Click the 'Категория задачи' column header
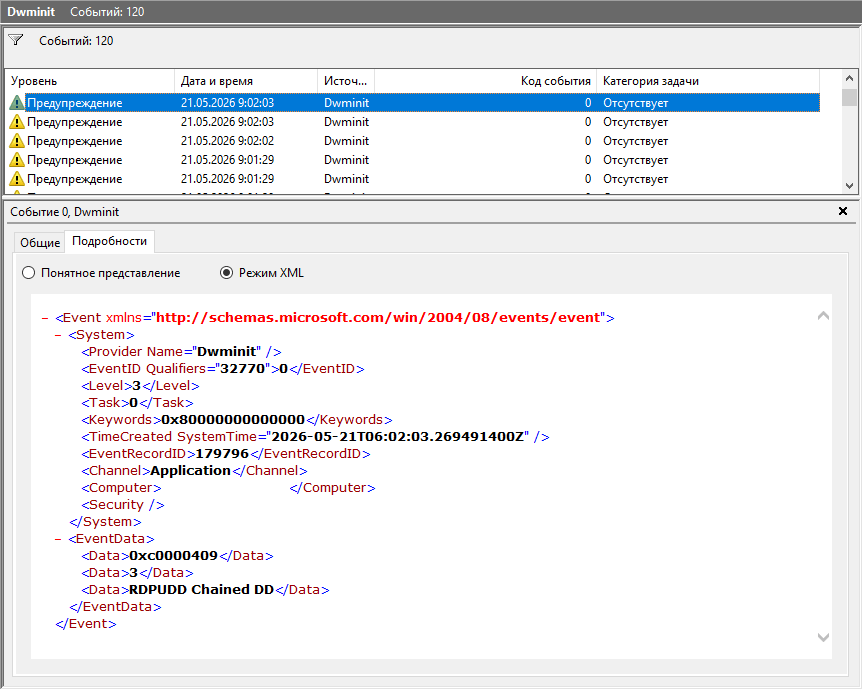 point(708,81)
